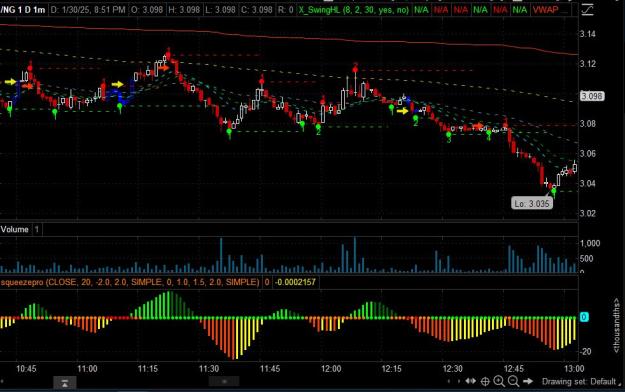Click the 3.02 label on price axis
Image resolution: width=625 pixels, height=392 pixels.
click(588, 213)
